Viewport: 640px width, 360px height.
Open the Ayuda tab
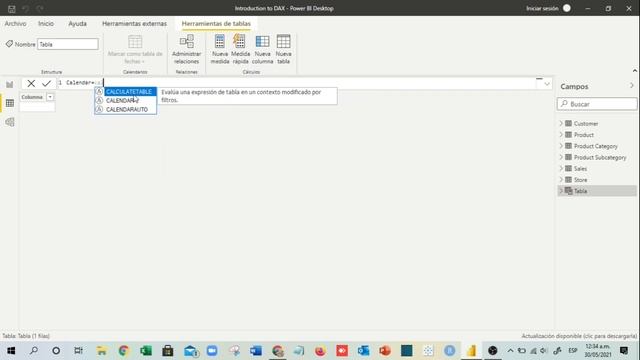click(x=78, y=24)
